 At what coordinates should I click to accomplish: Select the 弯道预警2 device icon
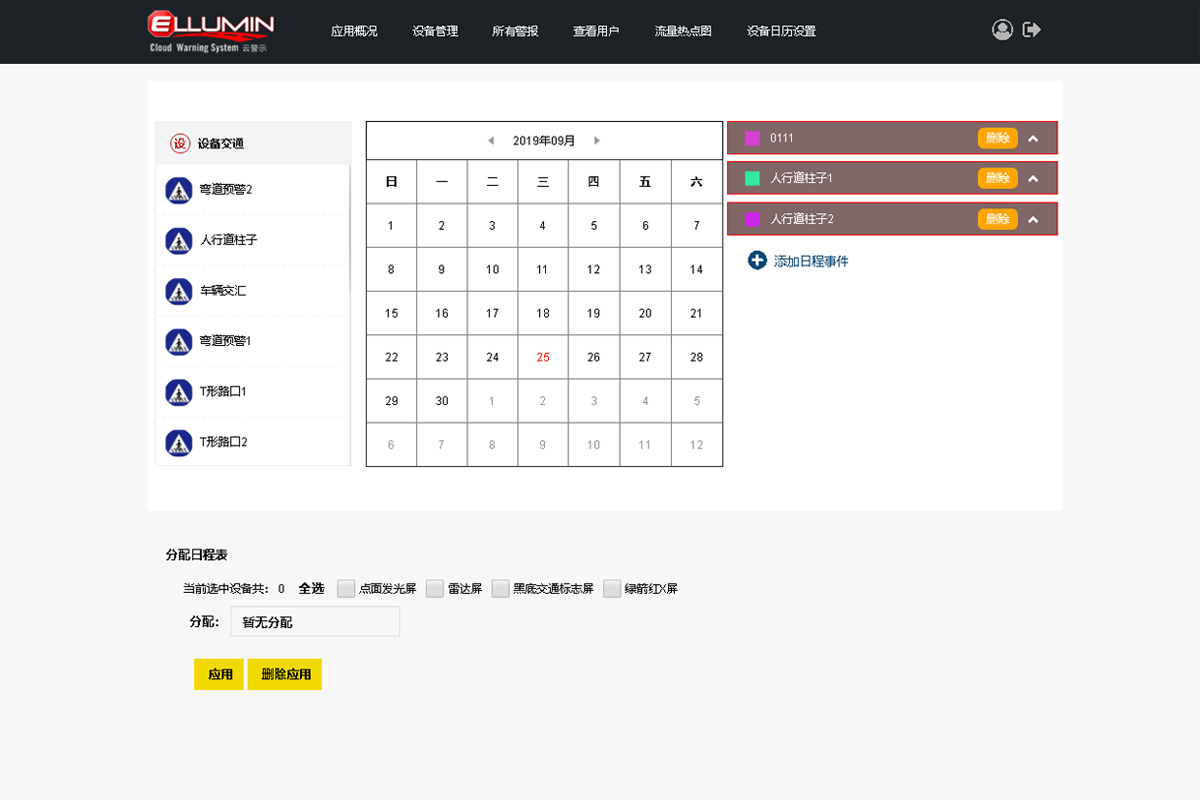tap(179, 190)
